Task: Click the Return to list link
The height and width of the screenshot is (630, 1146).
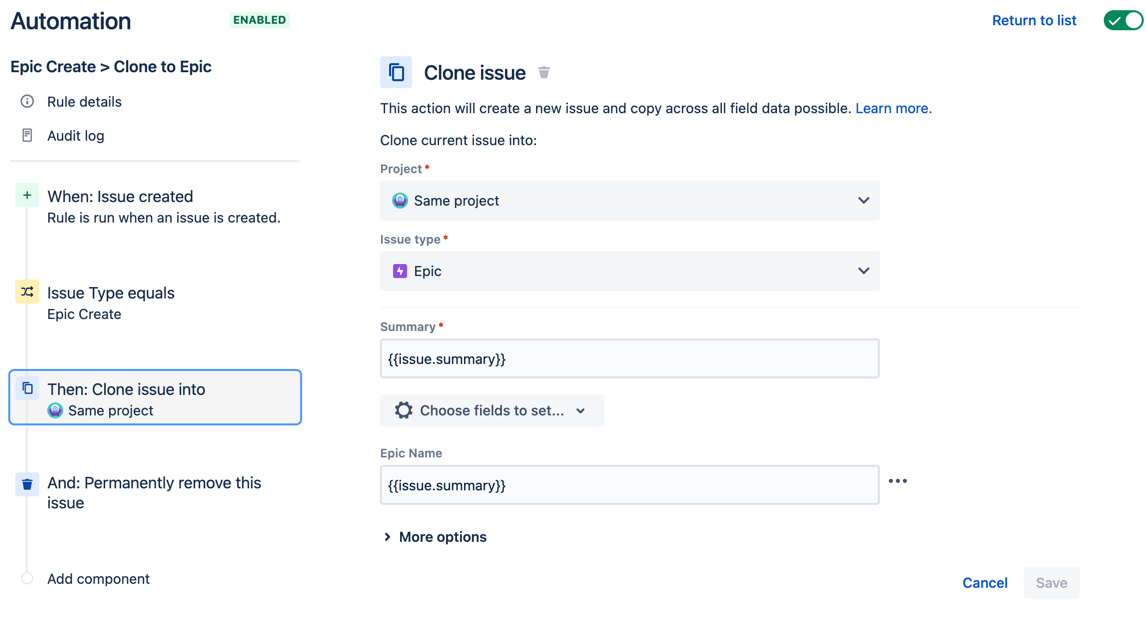Action: [1033, 20]
